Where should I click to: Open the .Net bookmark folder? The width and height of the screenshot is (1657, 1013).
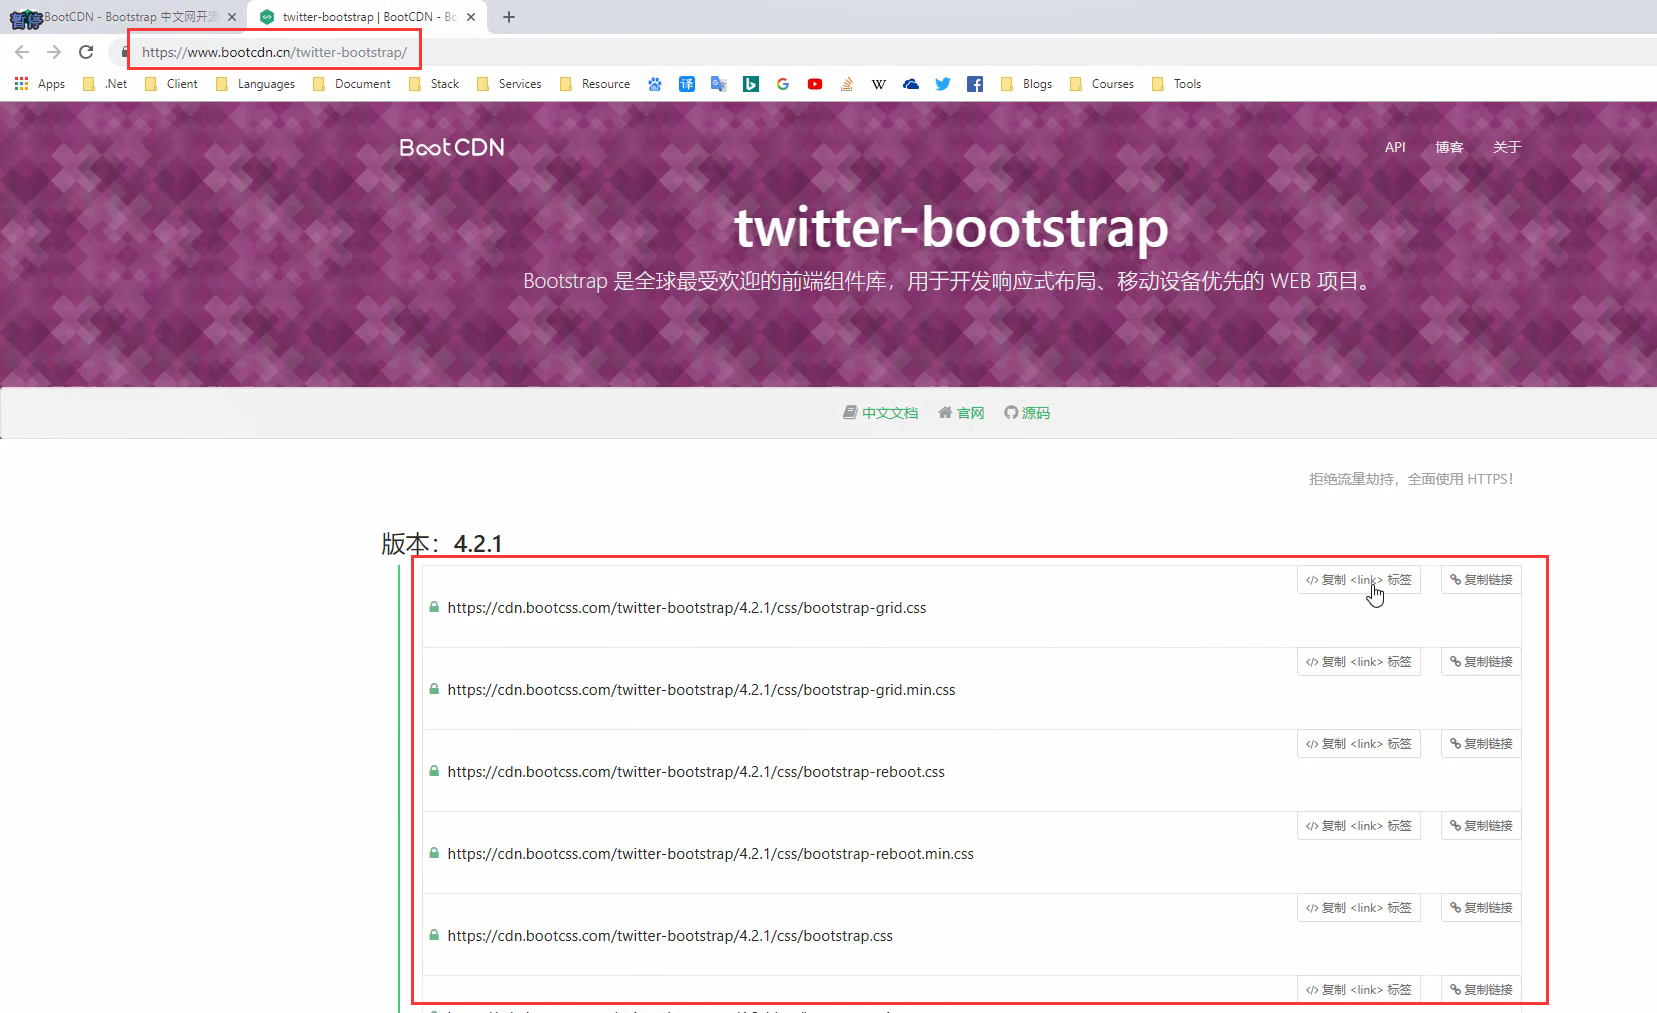click(x=105, y=84)
